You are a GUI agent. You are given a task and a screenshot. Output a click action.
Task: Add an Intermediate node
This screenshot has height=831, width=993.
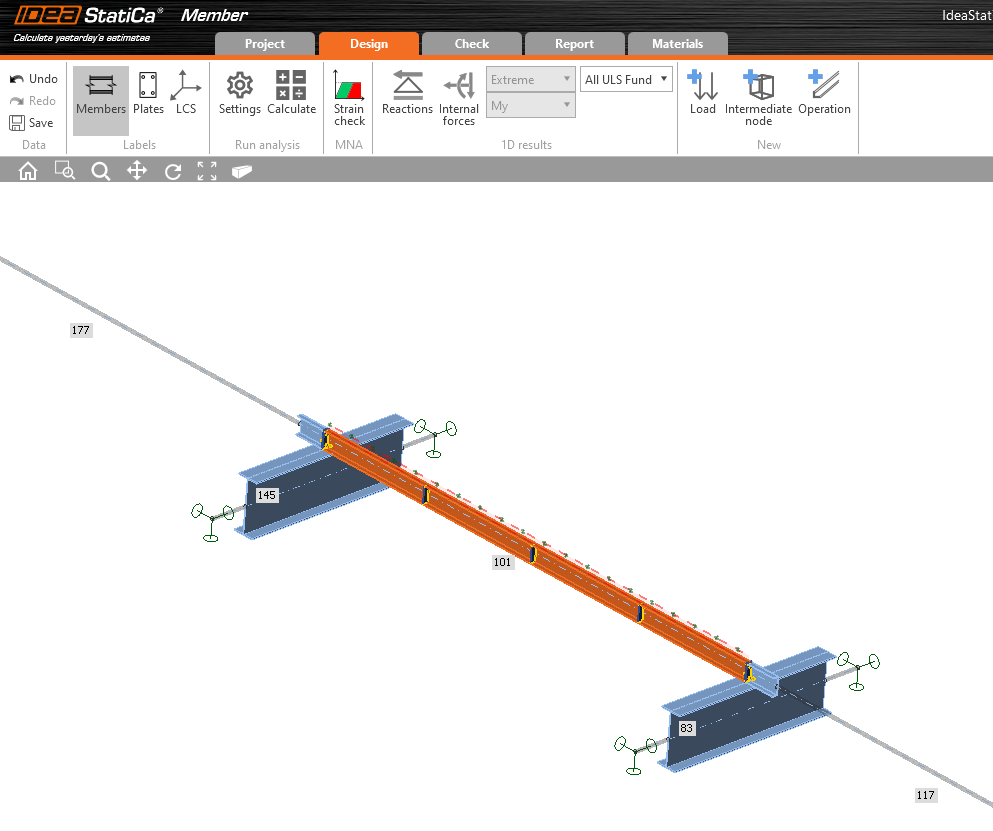(758, 96)
